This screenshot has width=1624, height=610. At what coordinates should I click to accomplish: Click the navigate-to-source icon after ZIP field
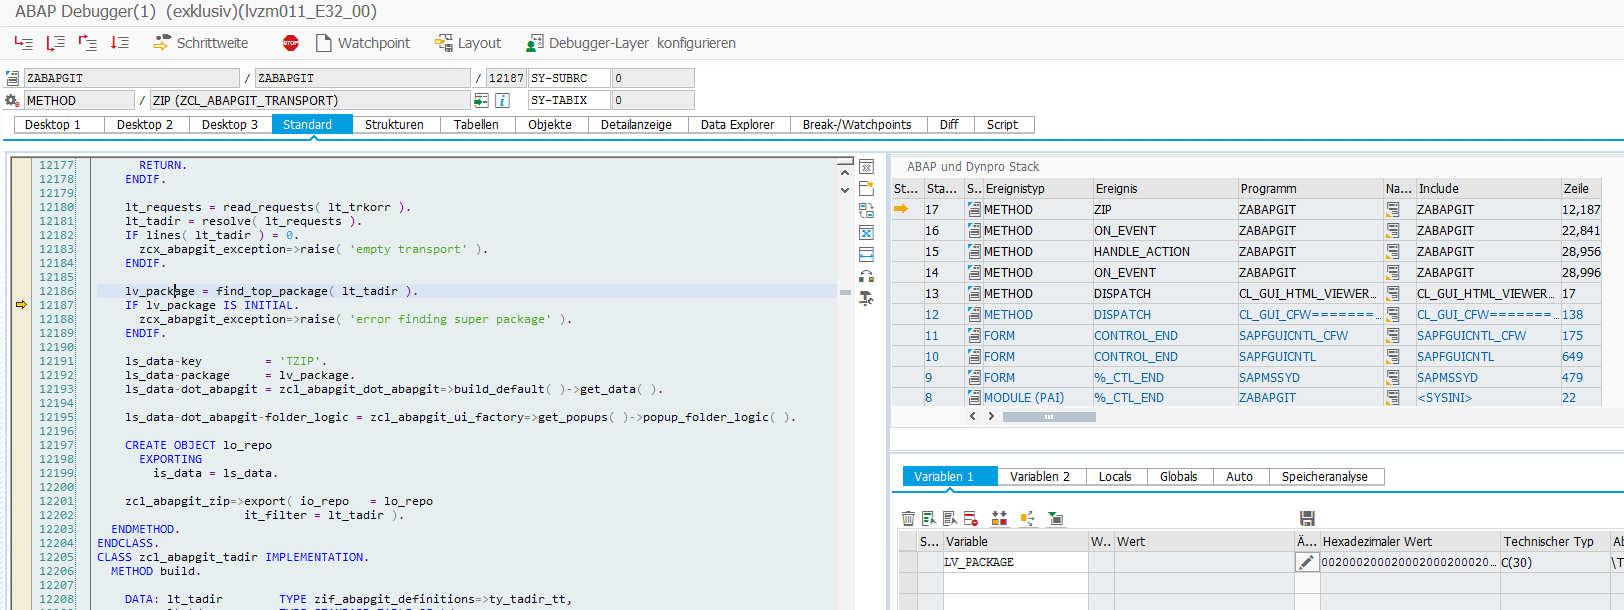point(481,100)
